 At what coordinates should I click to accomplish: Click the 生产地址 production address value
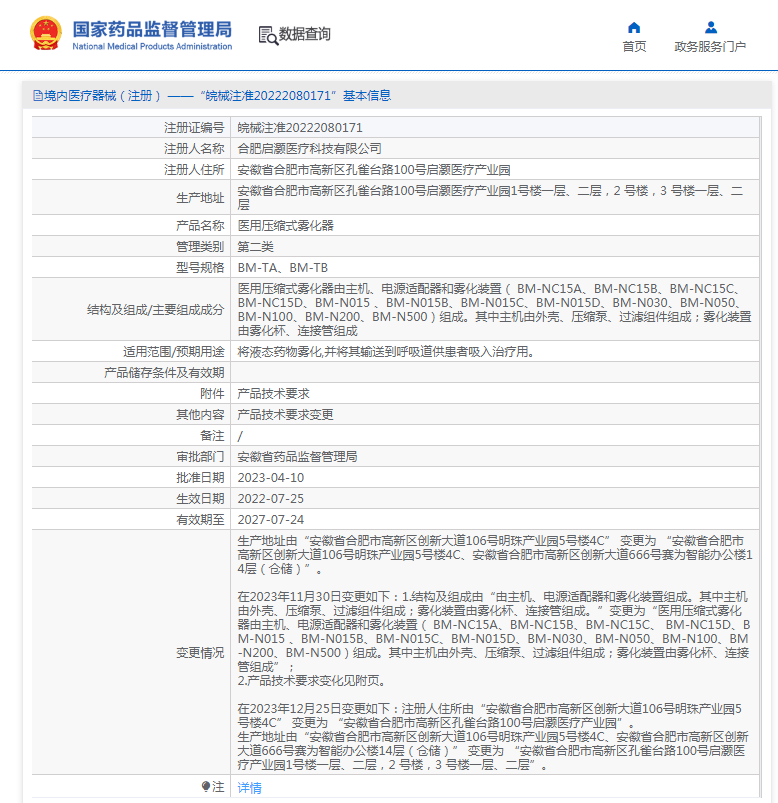(491, 198)
